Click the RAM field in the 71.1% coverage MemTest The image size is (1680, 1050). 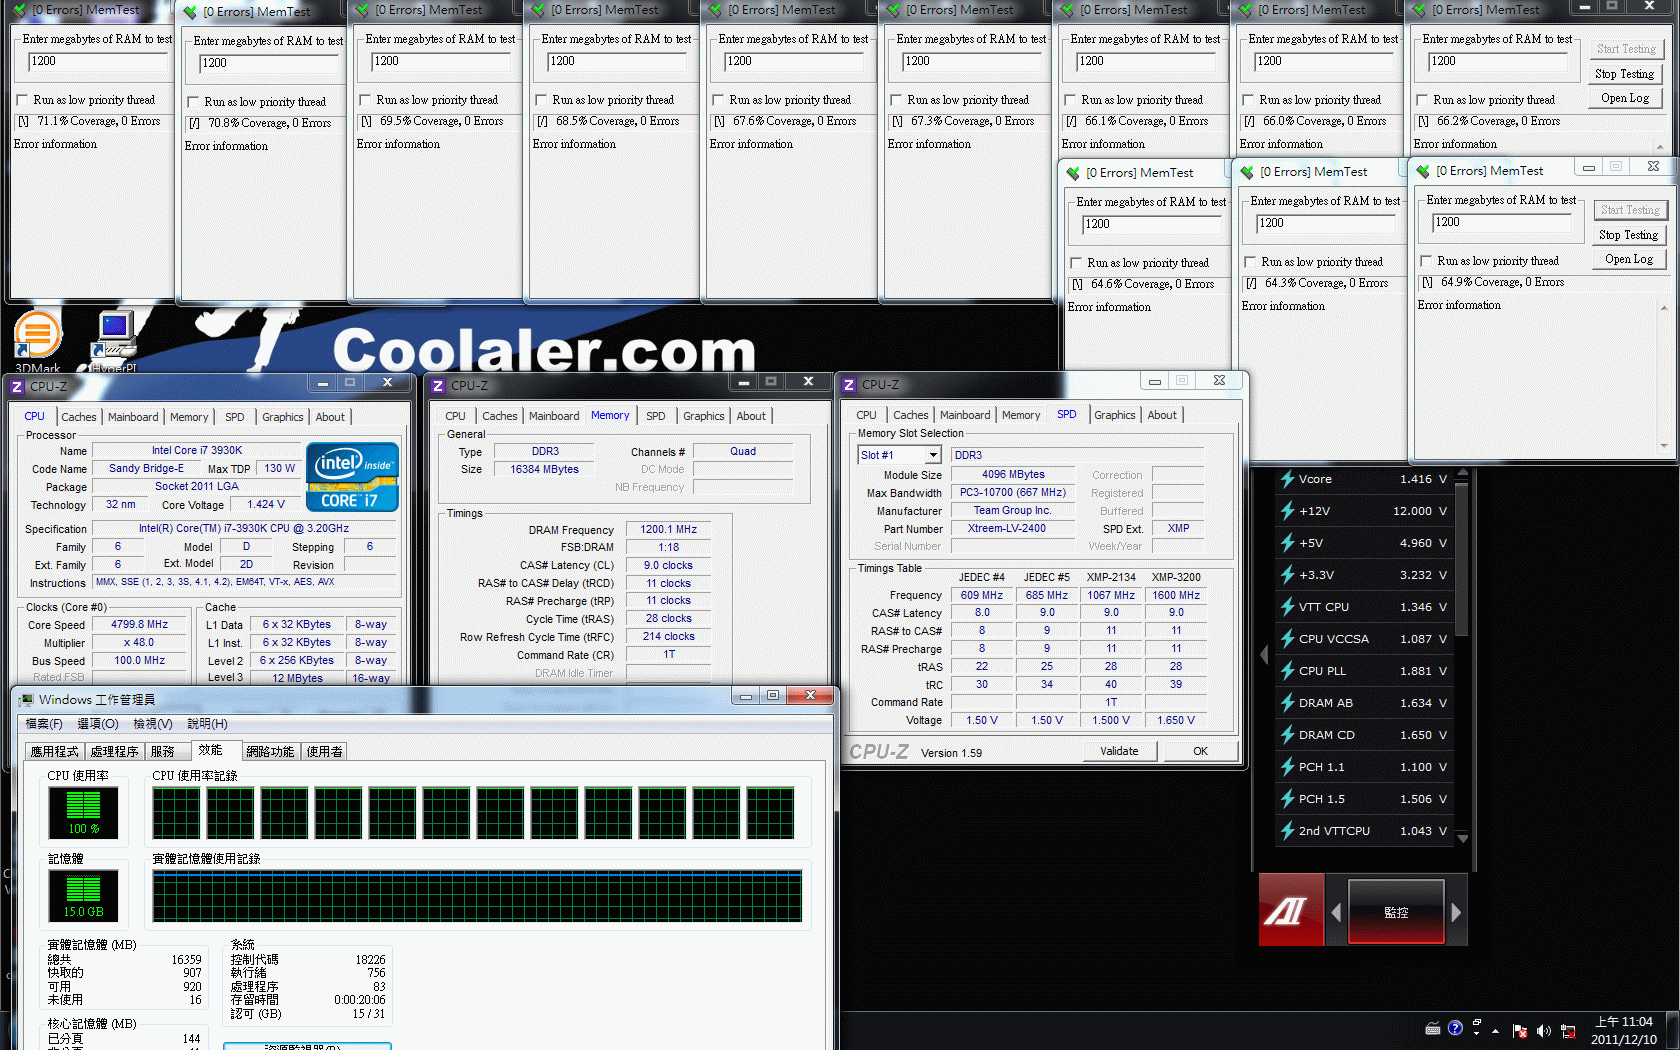(97, 61)
